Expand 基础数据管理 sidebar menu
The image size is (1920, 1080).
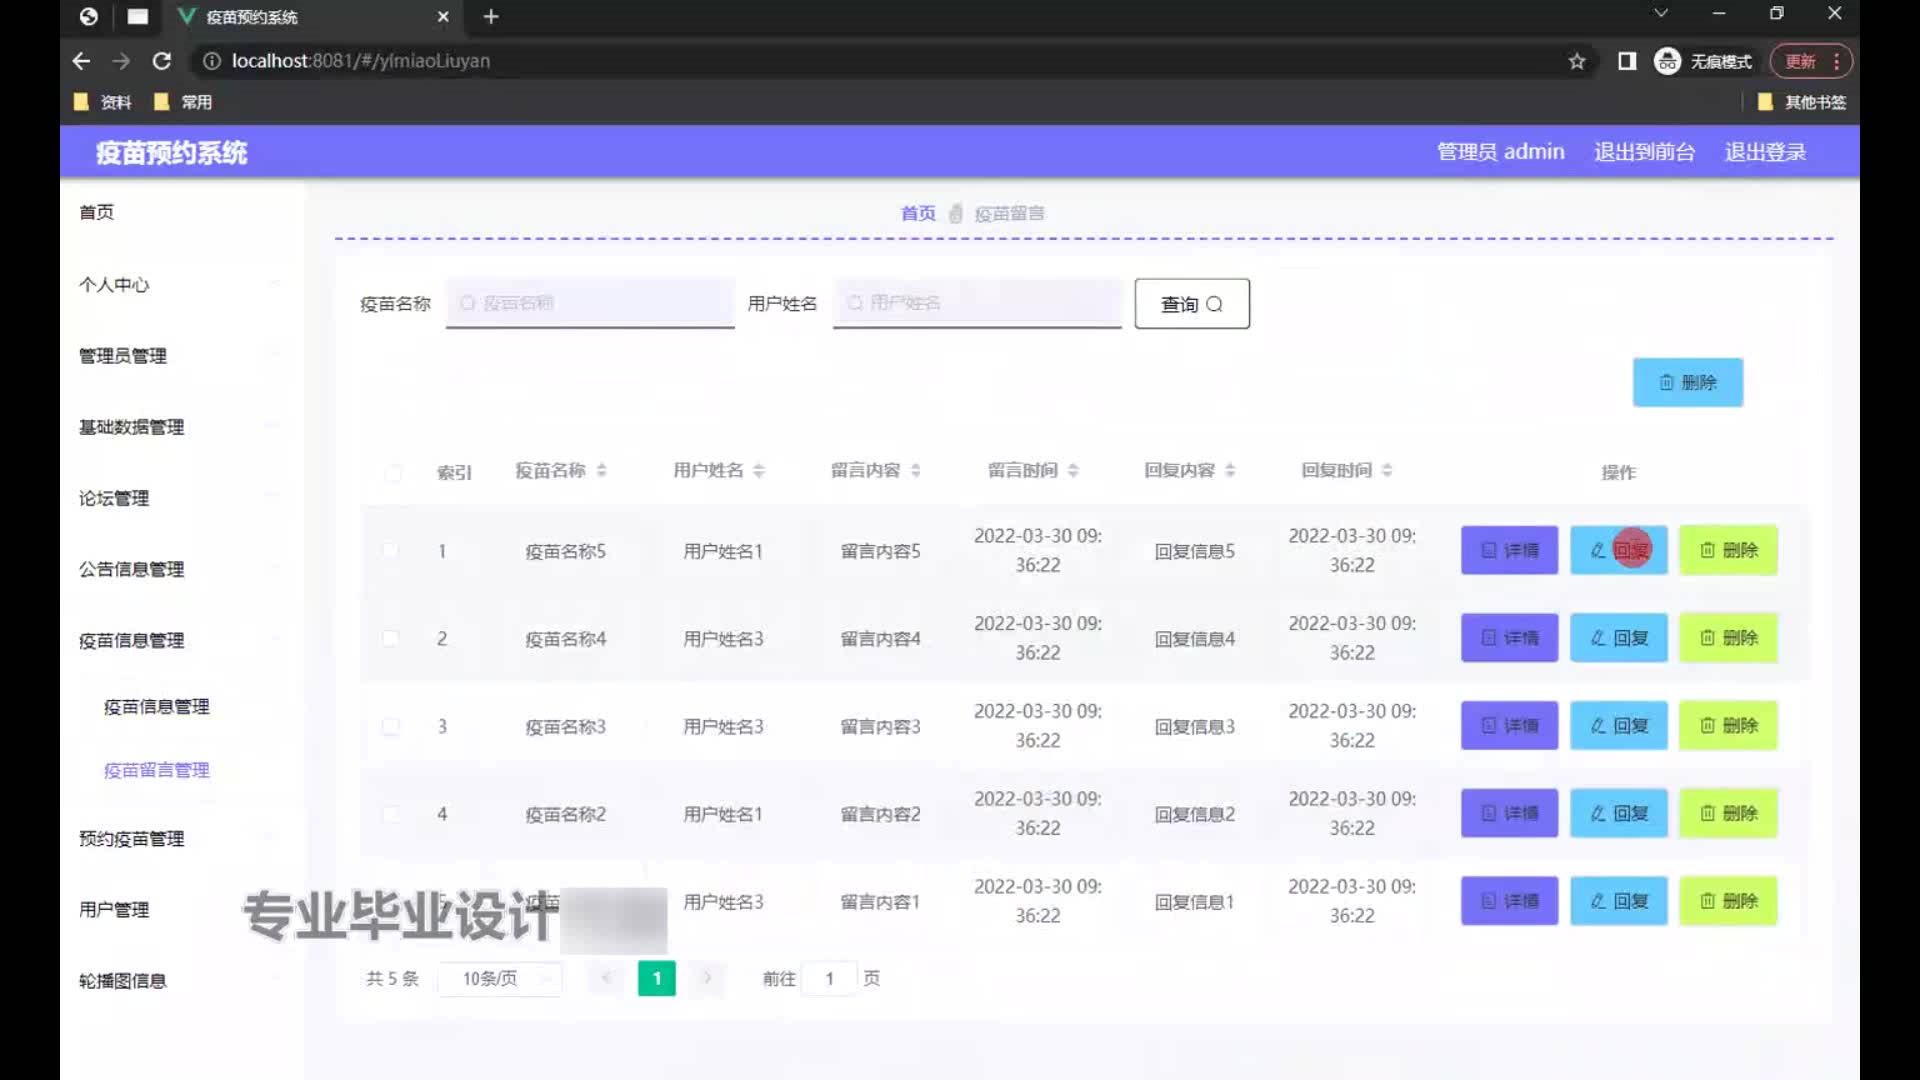[131, 427]
